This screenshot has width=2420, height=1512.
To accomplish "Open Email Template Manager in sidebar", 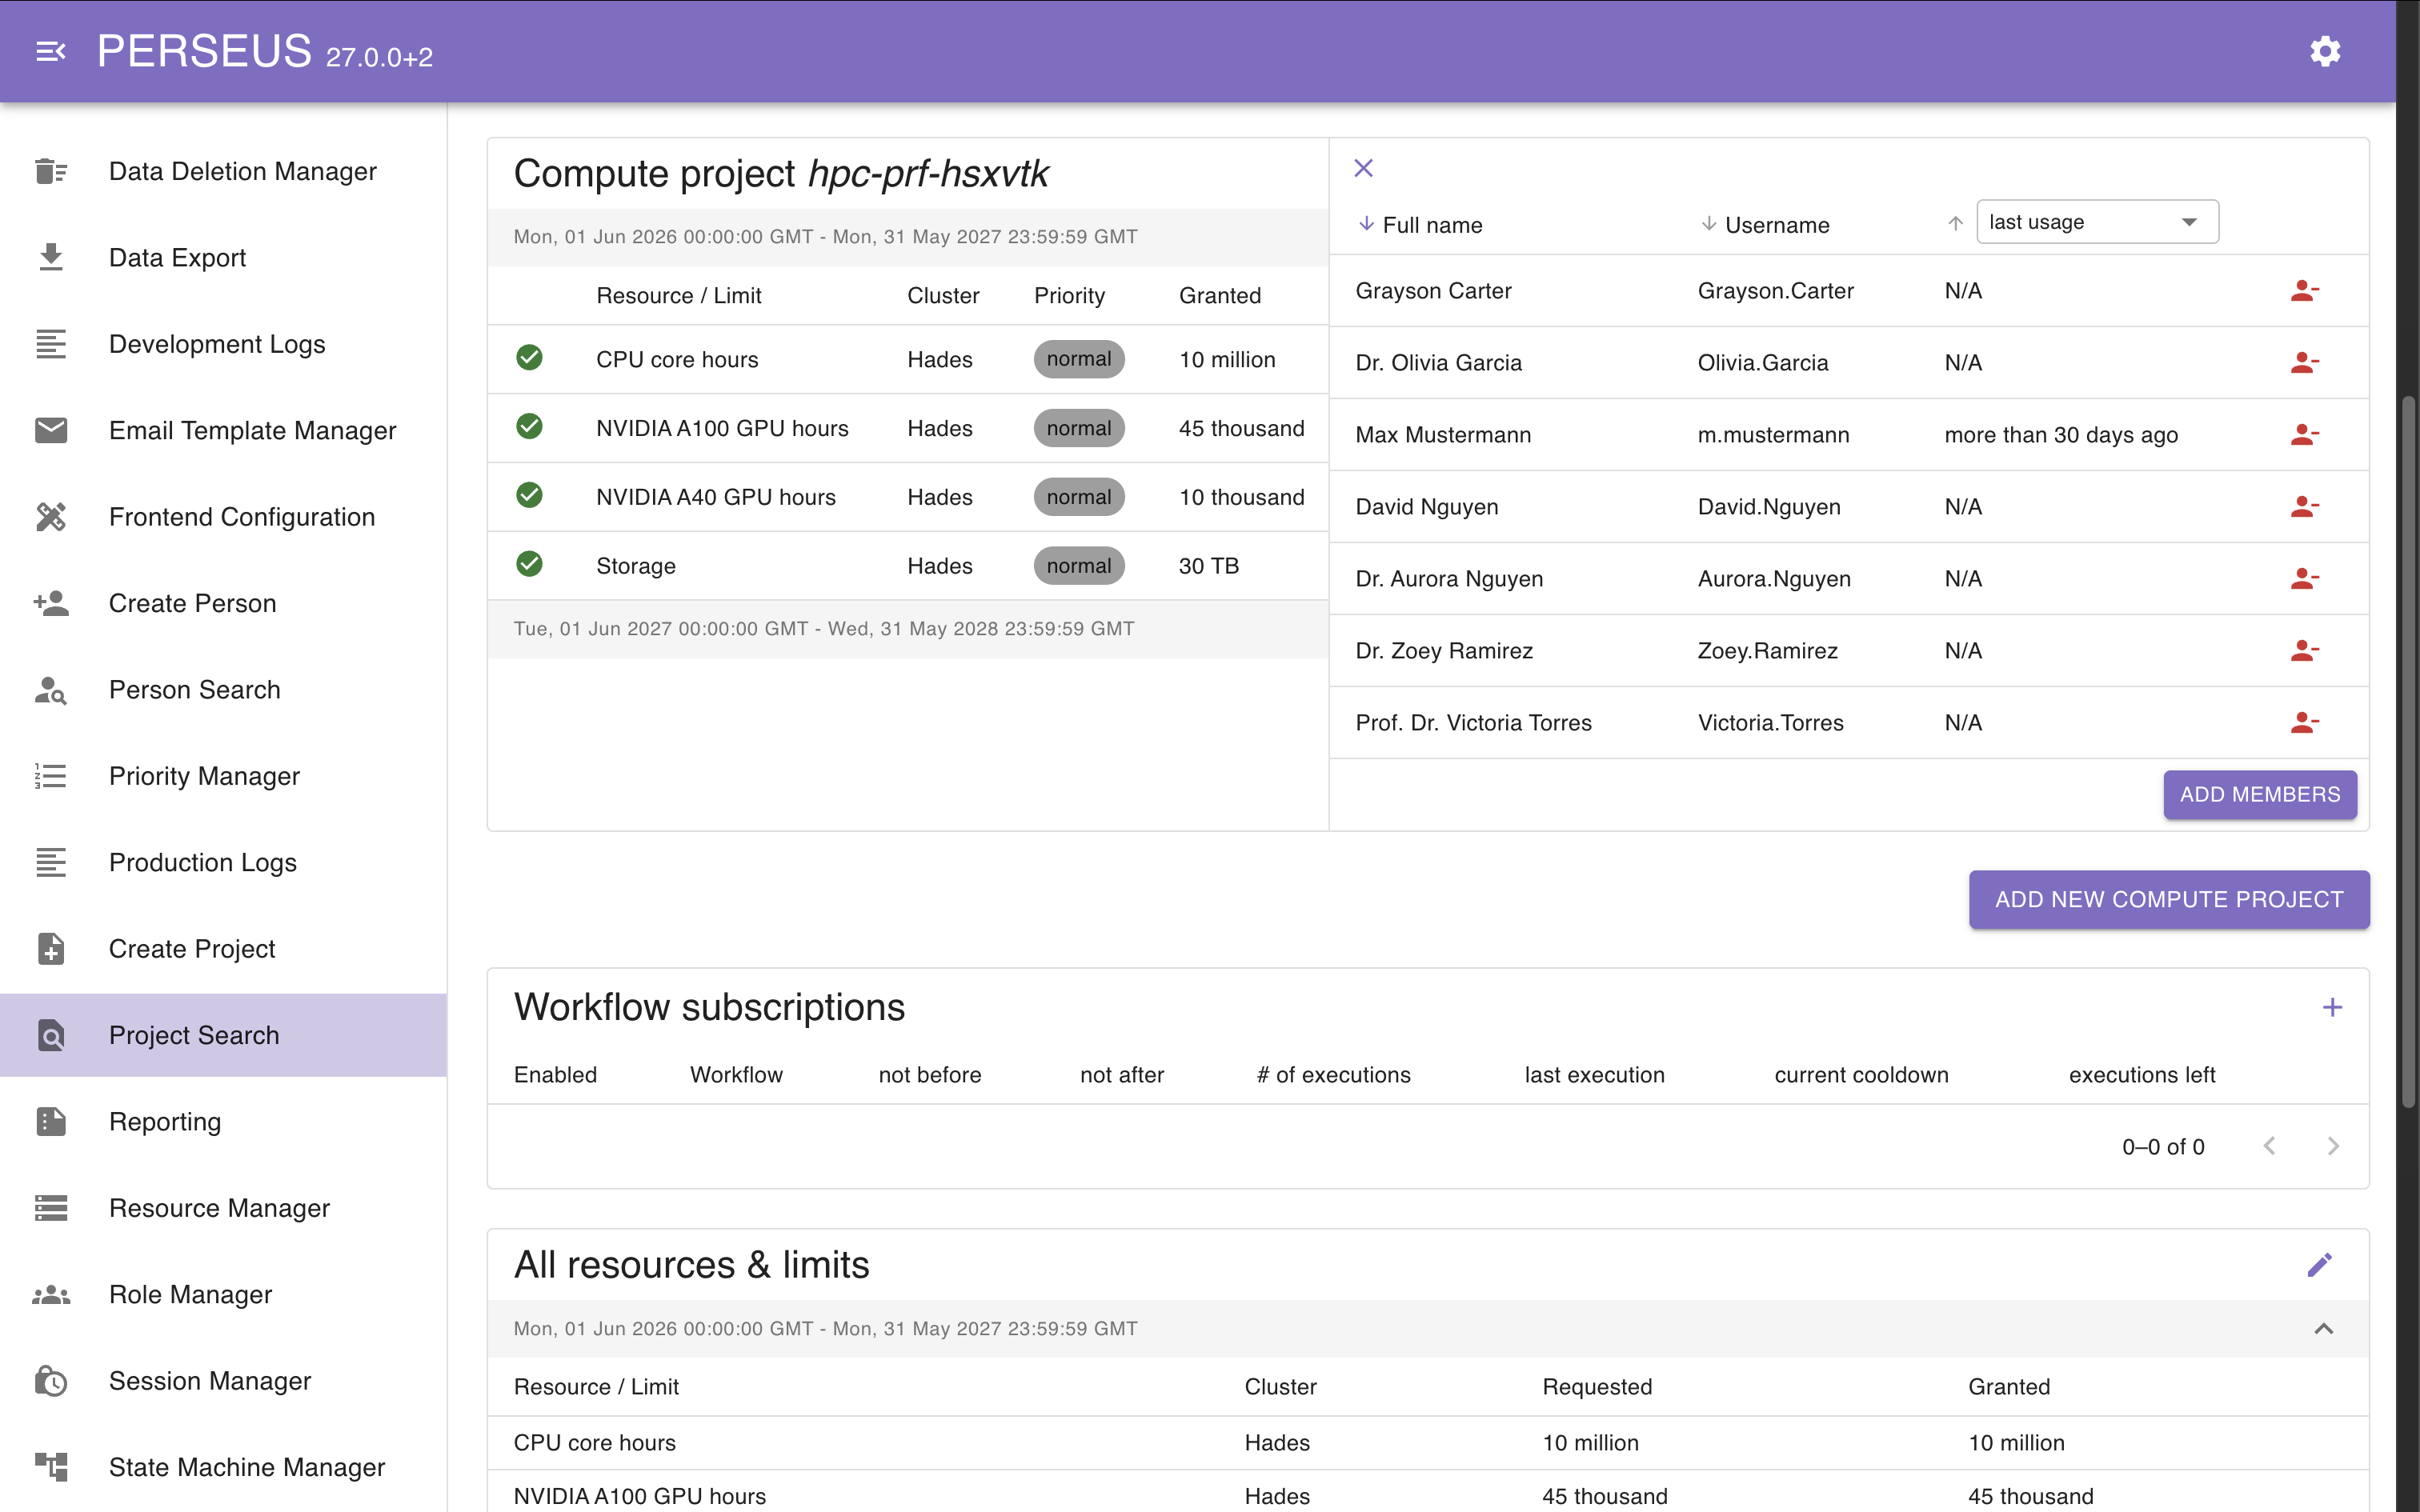I will pos(224,431).
